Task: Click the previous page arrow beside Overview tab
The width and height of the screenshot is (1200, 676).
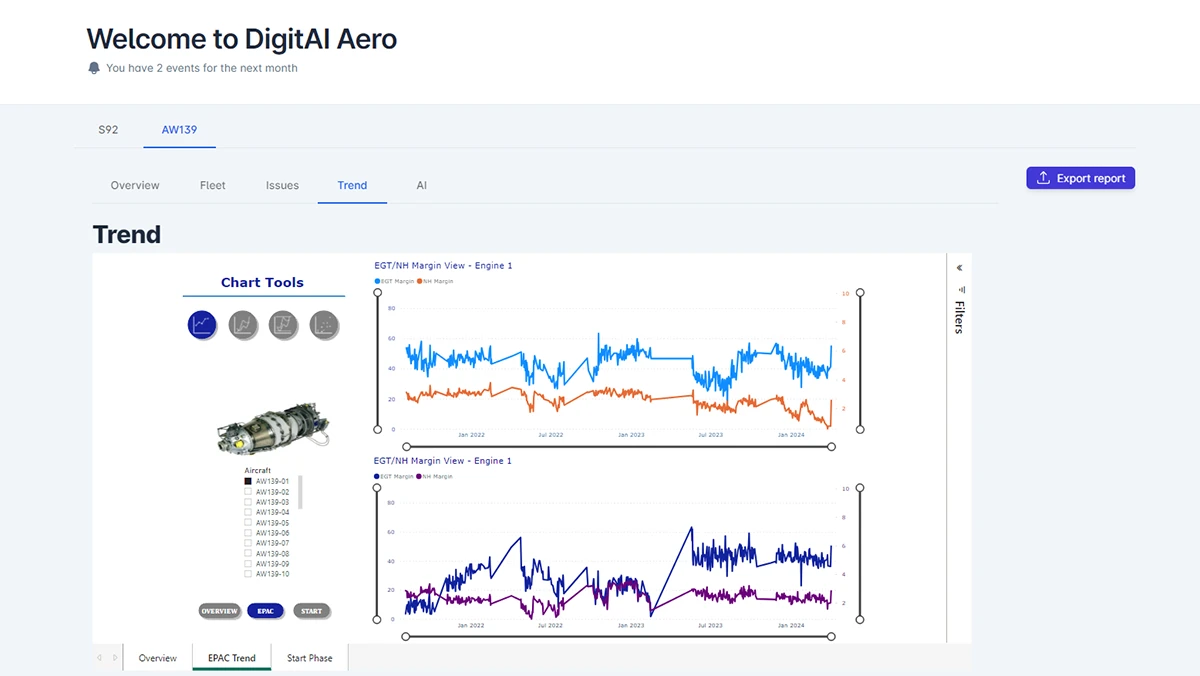Action: click(x=99, y=658)
